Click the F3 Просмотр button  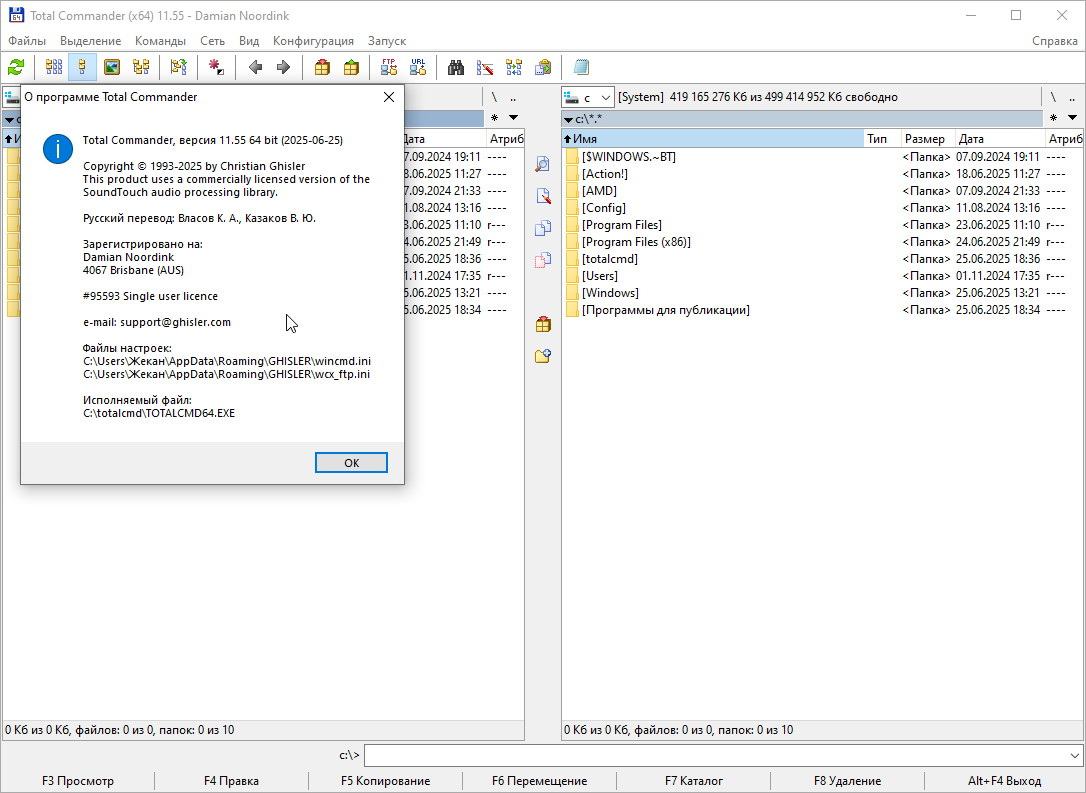pyautogui.click(x=78, y=781)
